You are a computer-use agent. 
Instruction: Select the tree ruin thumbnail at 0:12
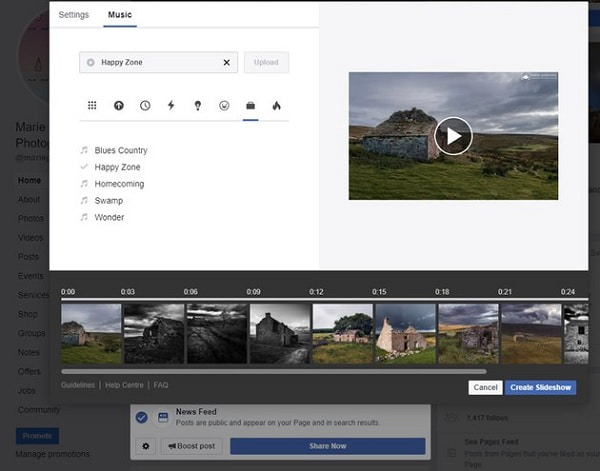342,334
